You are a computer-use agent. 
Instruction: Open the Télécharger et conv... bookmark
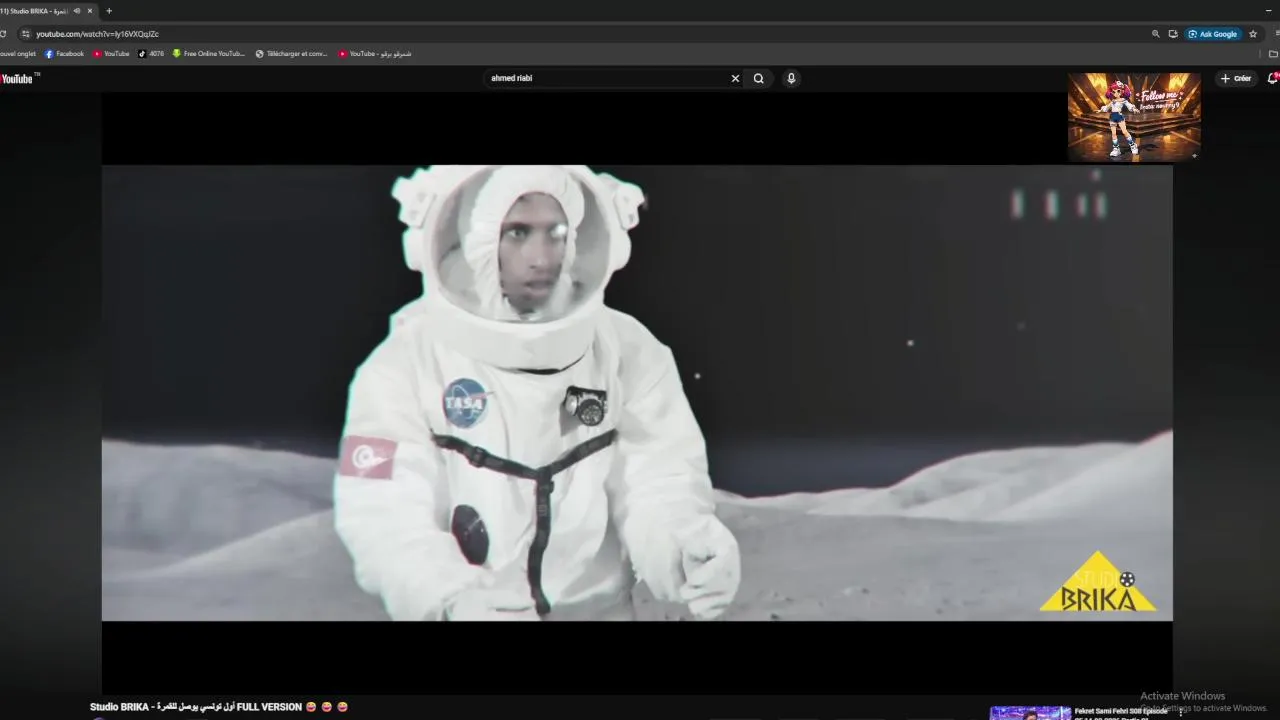click(291, 54)
